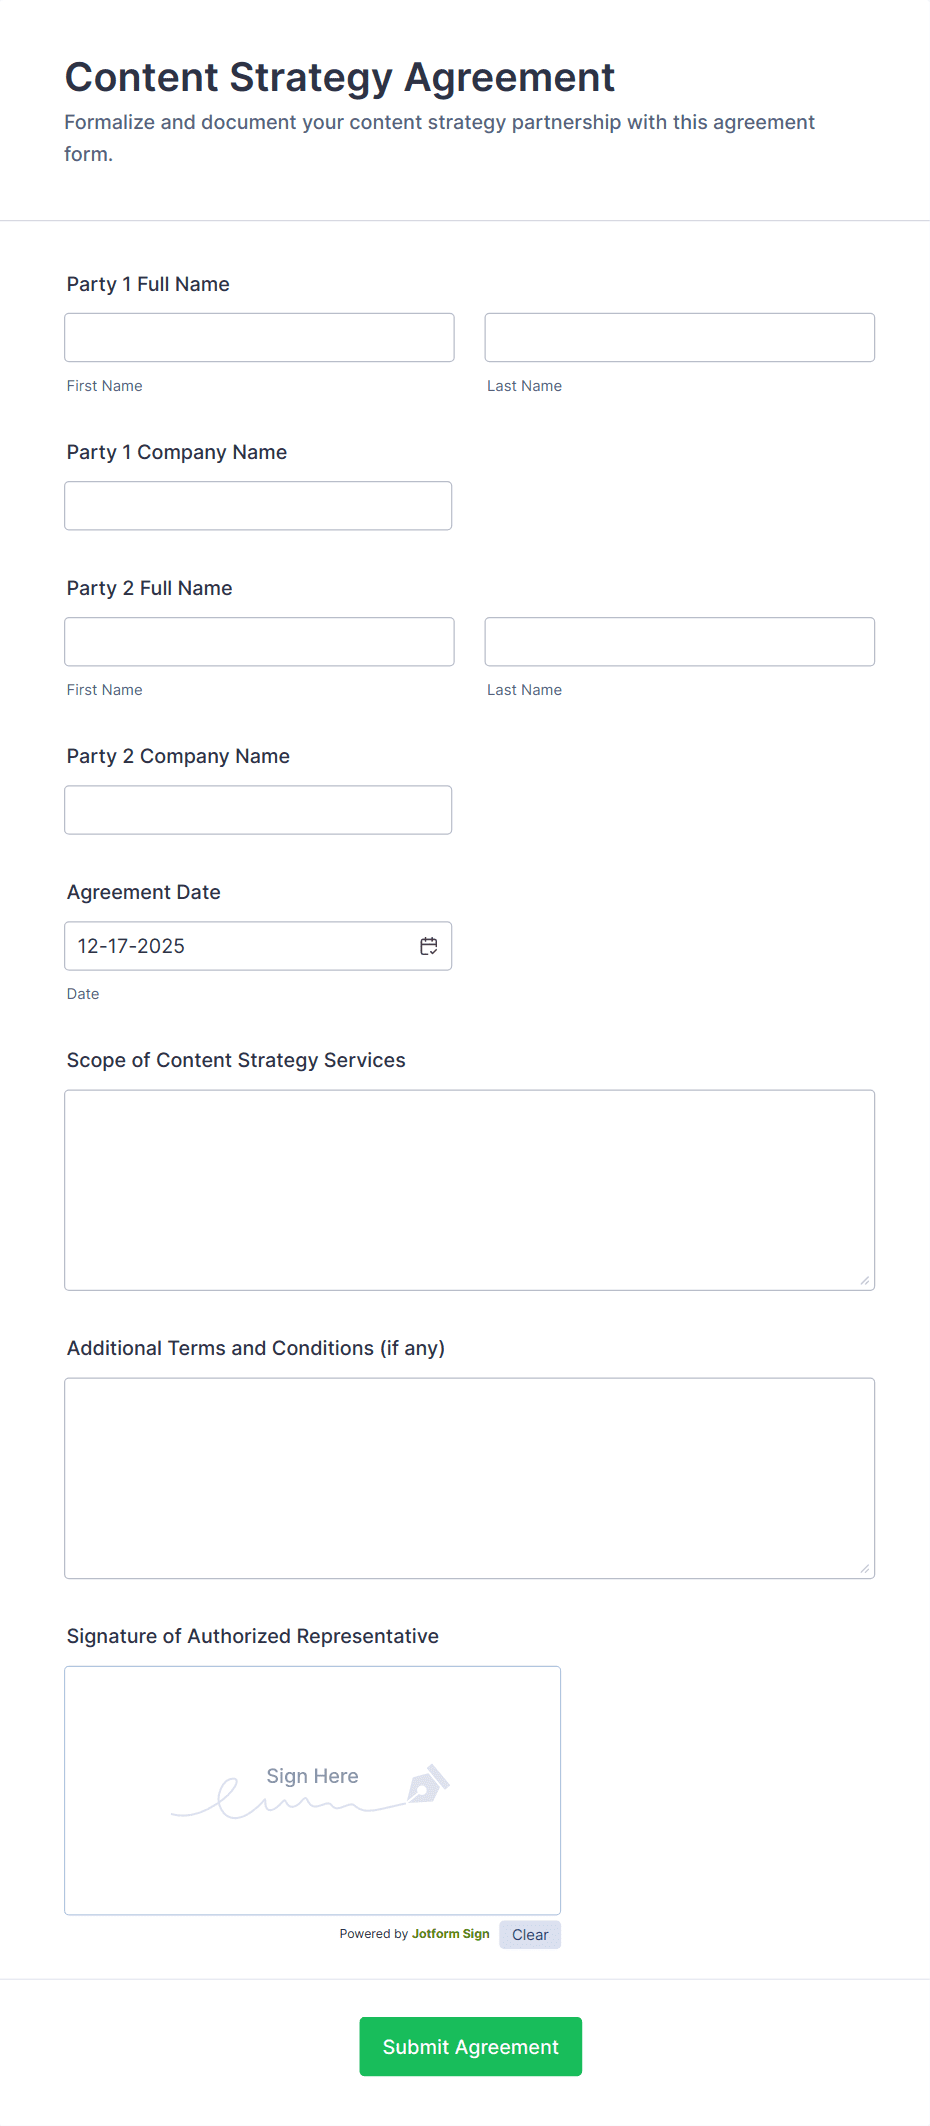Click the Content Strategy Agreement title
Image resolution: width=930 pixels, height=2126 pixels.
[340, 77]
